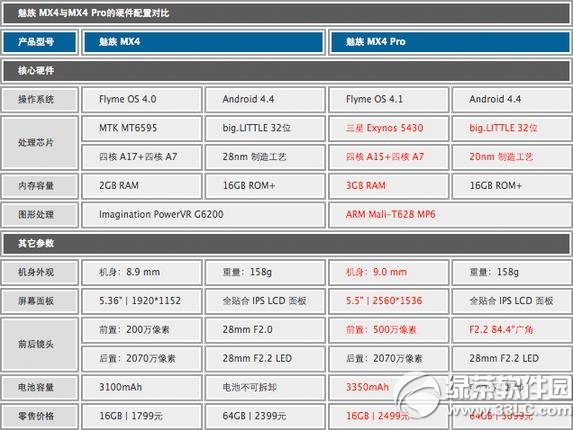Screen dimensions: 573x430
Task: Select the 前置: 200万像素 cell
Action: pyautogui.click(x=142, y=330)
